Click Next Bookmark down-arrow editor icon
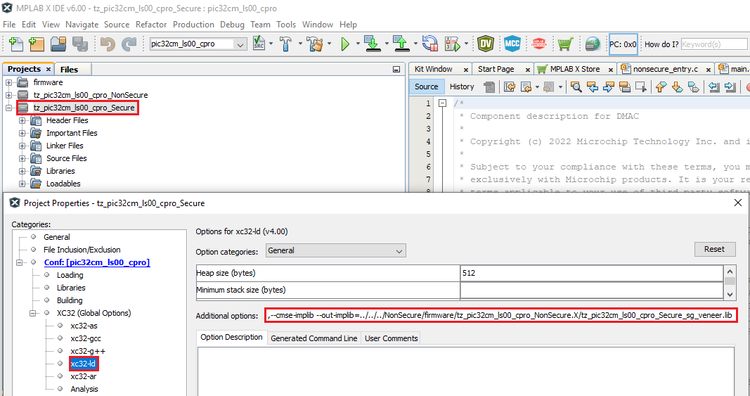The image size is (750, 396). (x=677, y=87)
